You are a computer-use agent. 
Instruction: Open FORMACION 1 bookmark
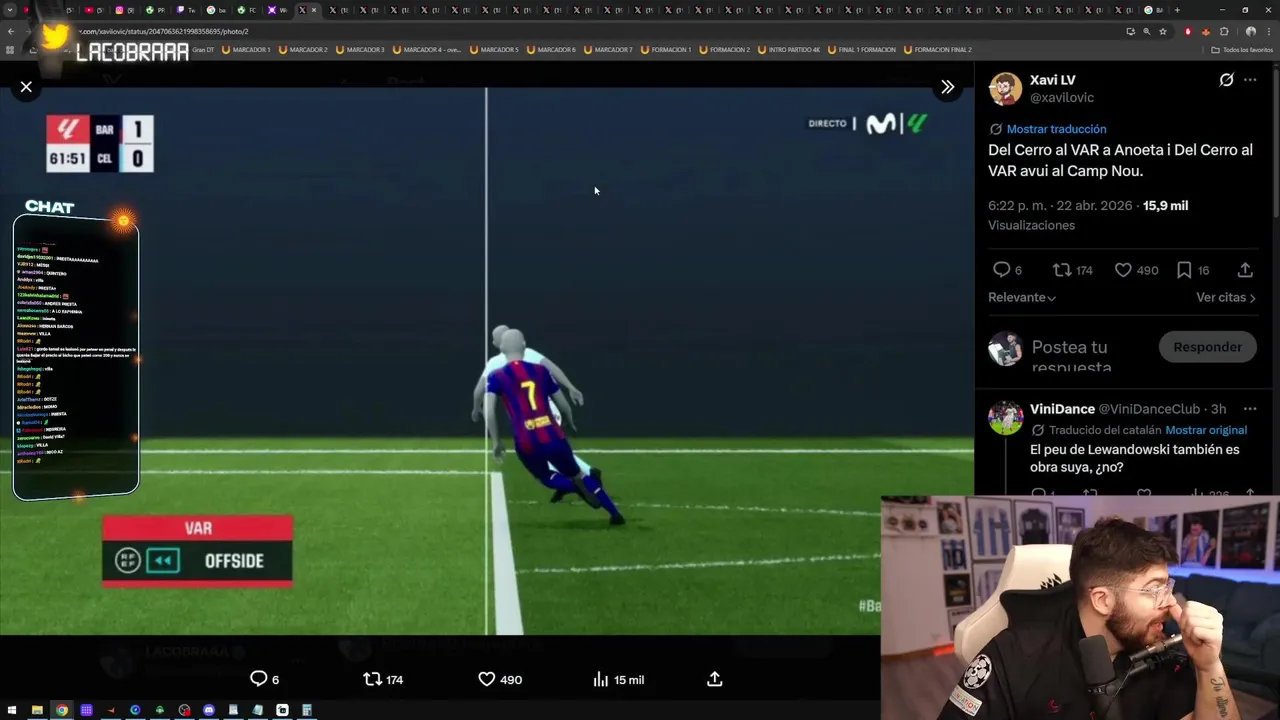[666, 49]
